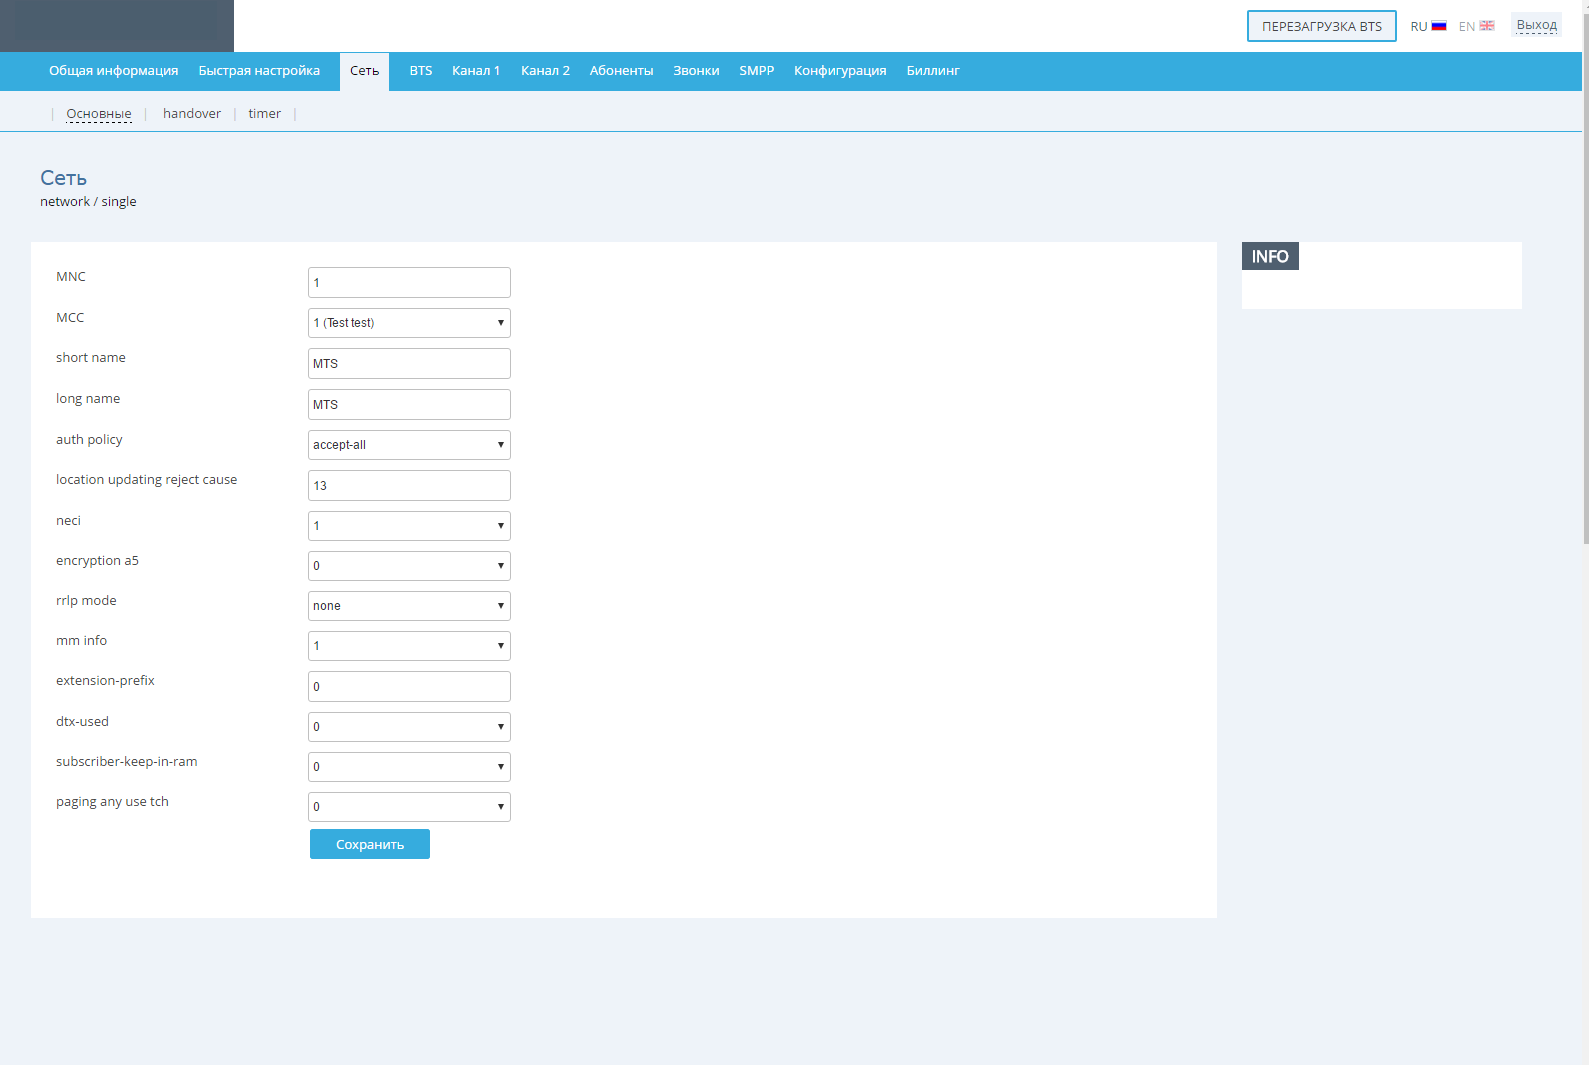The image size is (1589, 1065).
Task: Click the logo area at top left
Action: pos(117,26)
